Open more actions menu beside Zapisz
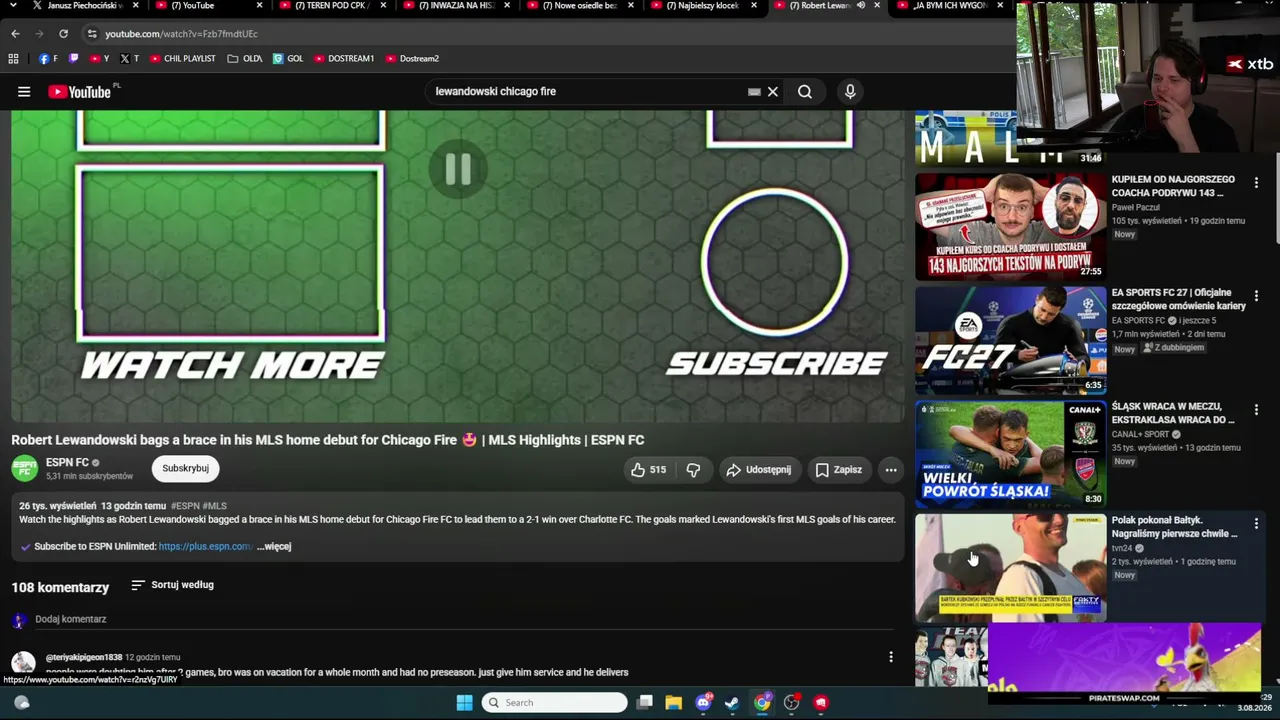The height and width of the screenshot is (720, 1280). pyautogui.click(x=891, y=470)
